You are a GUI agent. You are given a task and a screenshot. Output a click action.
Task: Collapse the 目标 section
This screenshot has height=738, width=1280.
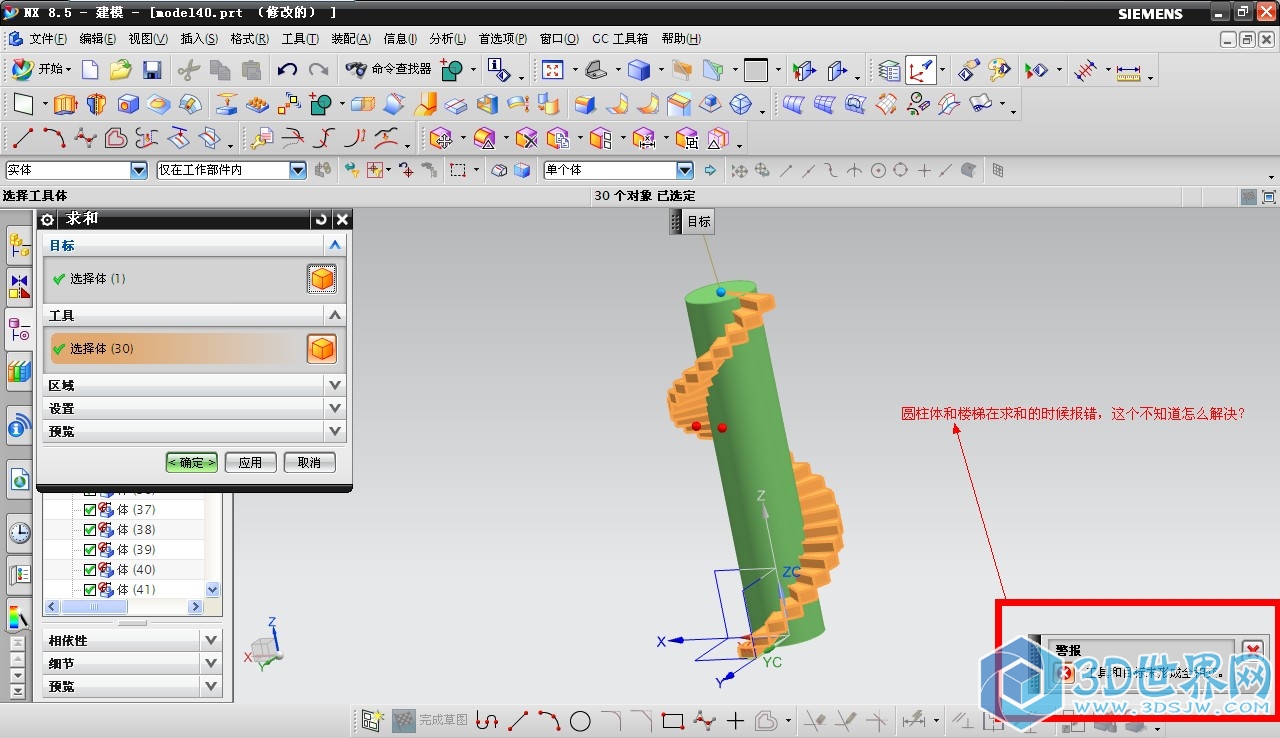(335, 245)
